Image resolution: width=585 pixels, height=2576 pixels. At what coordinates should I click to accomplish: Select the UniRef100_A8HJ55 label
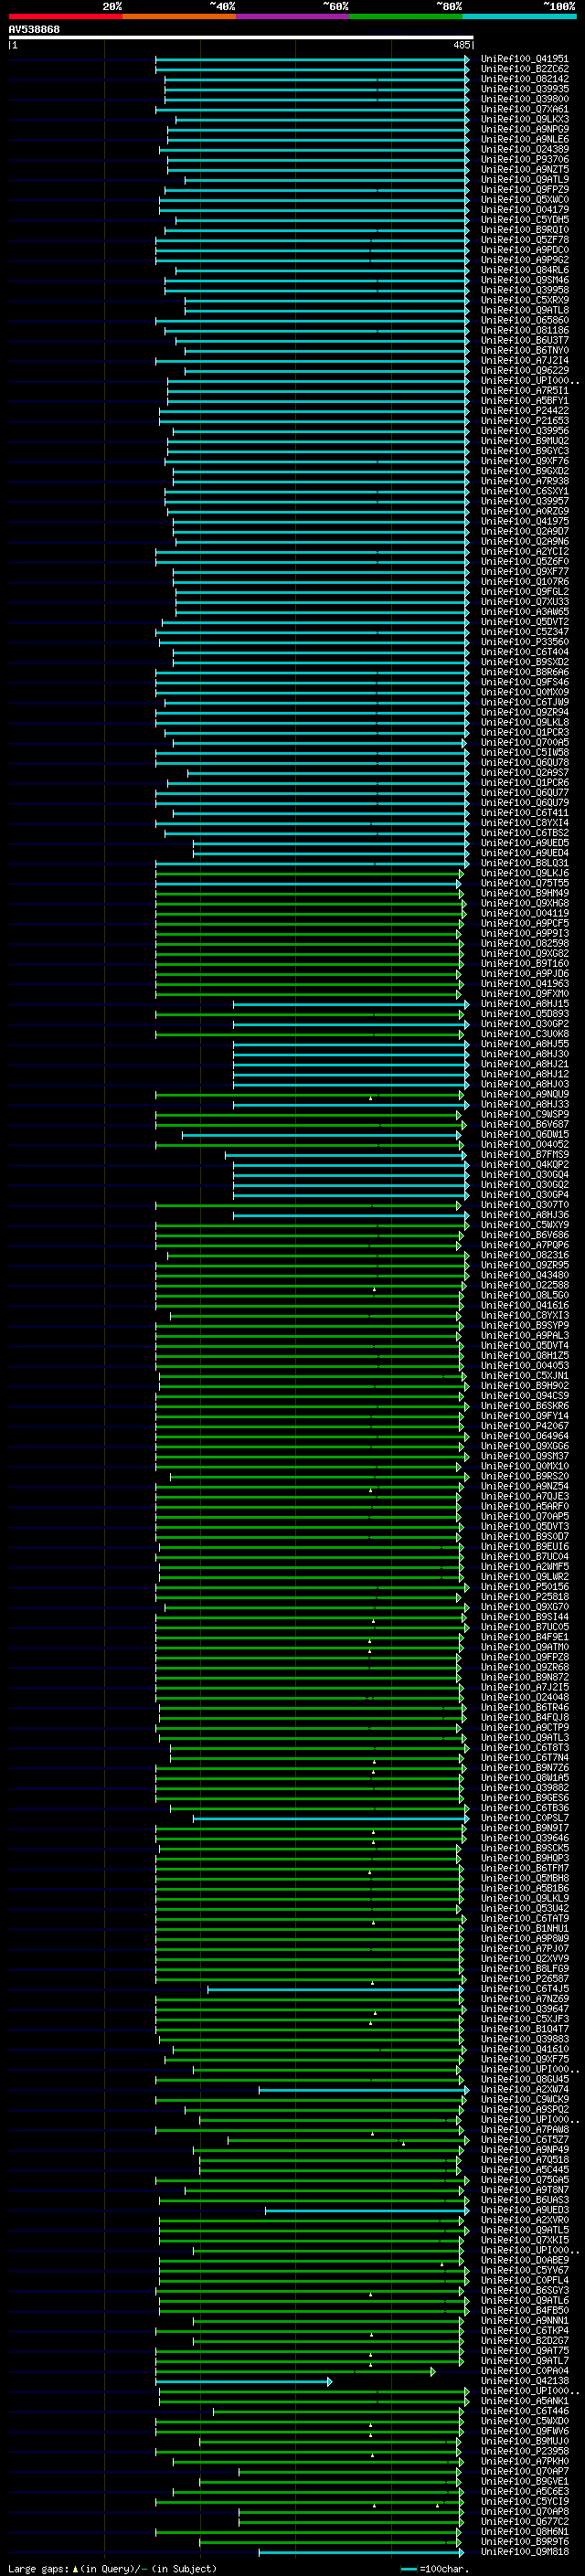[x=524, y=1043]
